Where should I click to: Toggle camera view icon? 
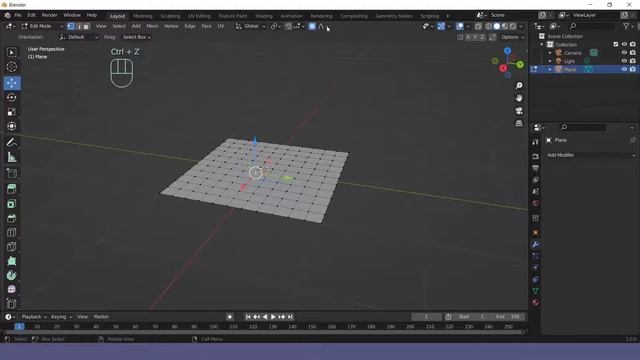coord(519,111)
